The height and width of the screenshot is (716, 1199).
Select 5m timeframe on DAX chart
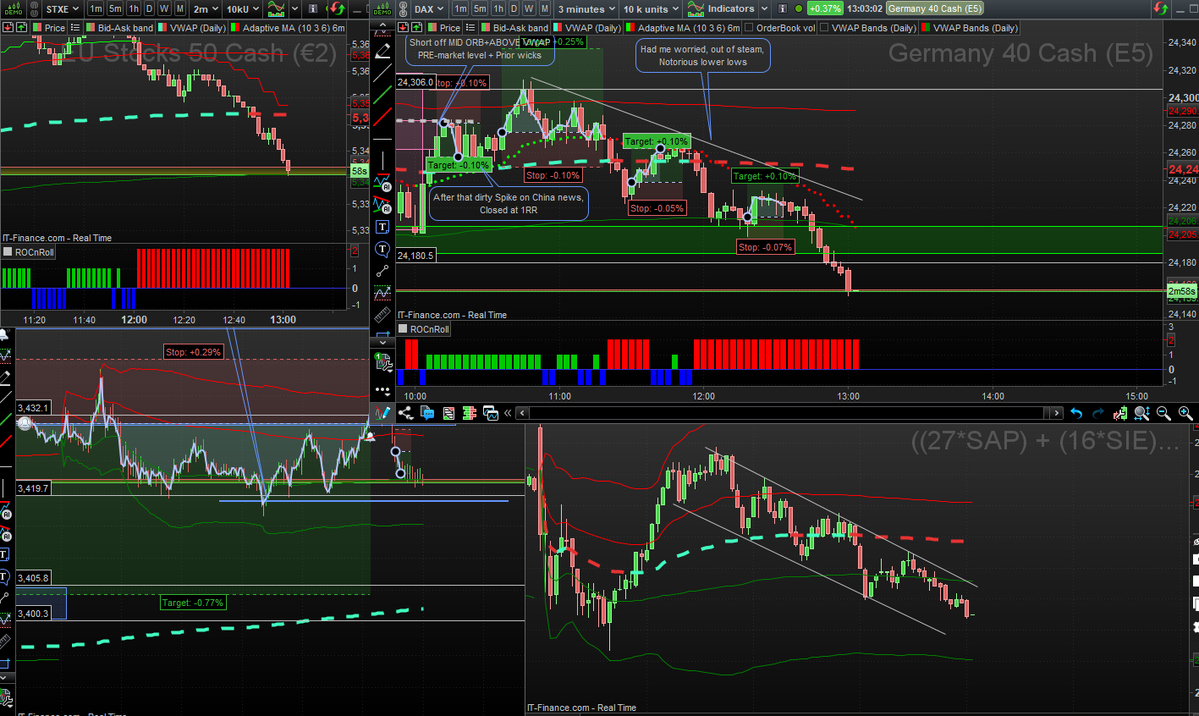[x=479, y=8]
